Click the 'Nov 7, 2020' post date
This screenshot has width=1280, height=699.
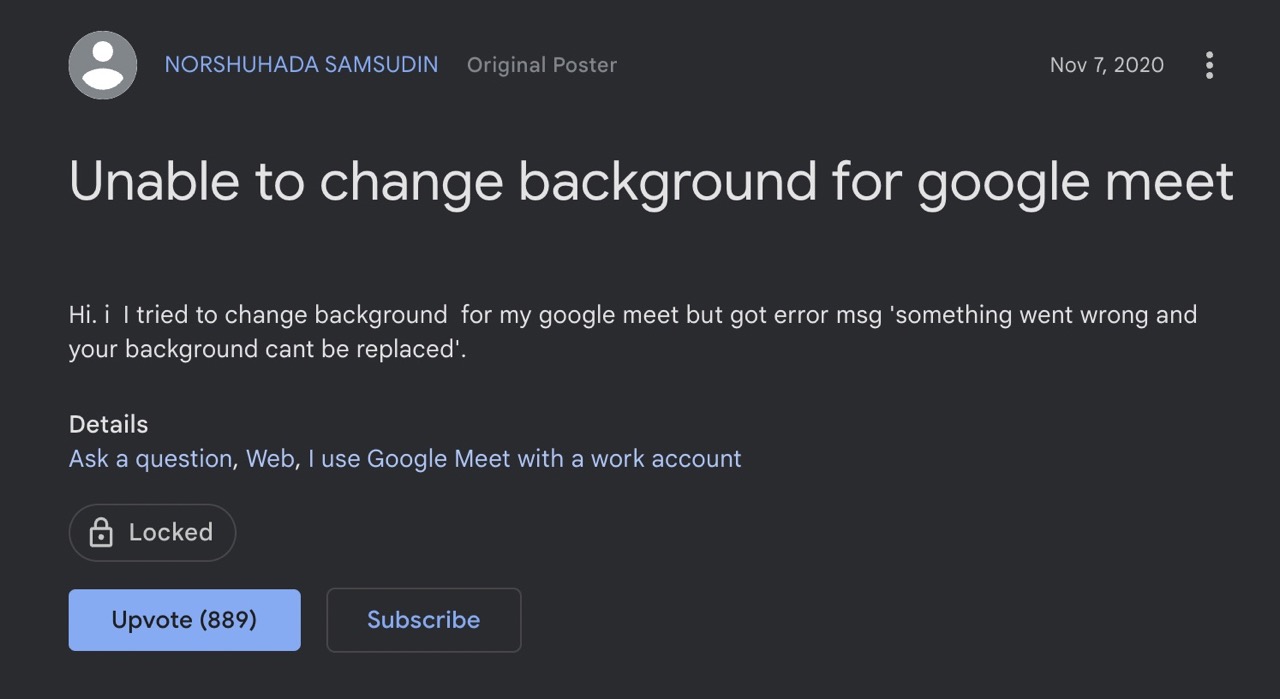1106,64
